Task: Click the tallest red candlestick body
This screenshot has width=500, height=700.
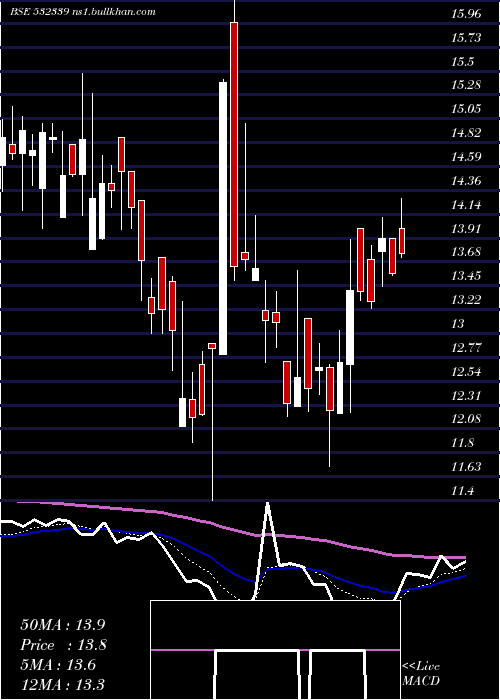Action: [234, 144]
